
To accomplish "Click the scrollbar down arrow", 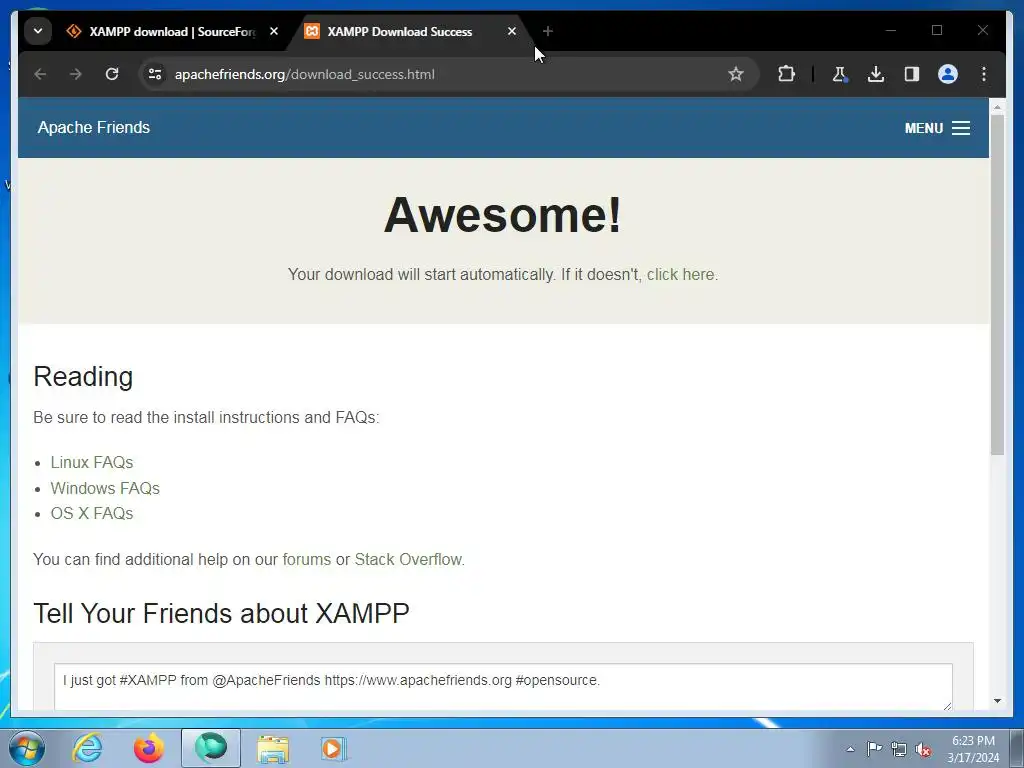I will point(997,701).
